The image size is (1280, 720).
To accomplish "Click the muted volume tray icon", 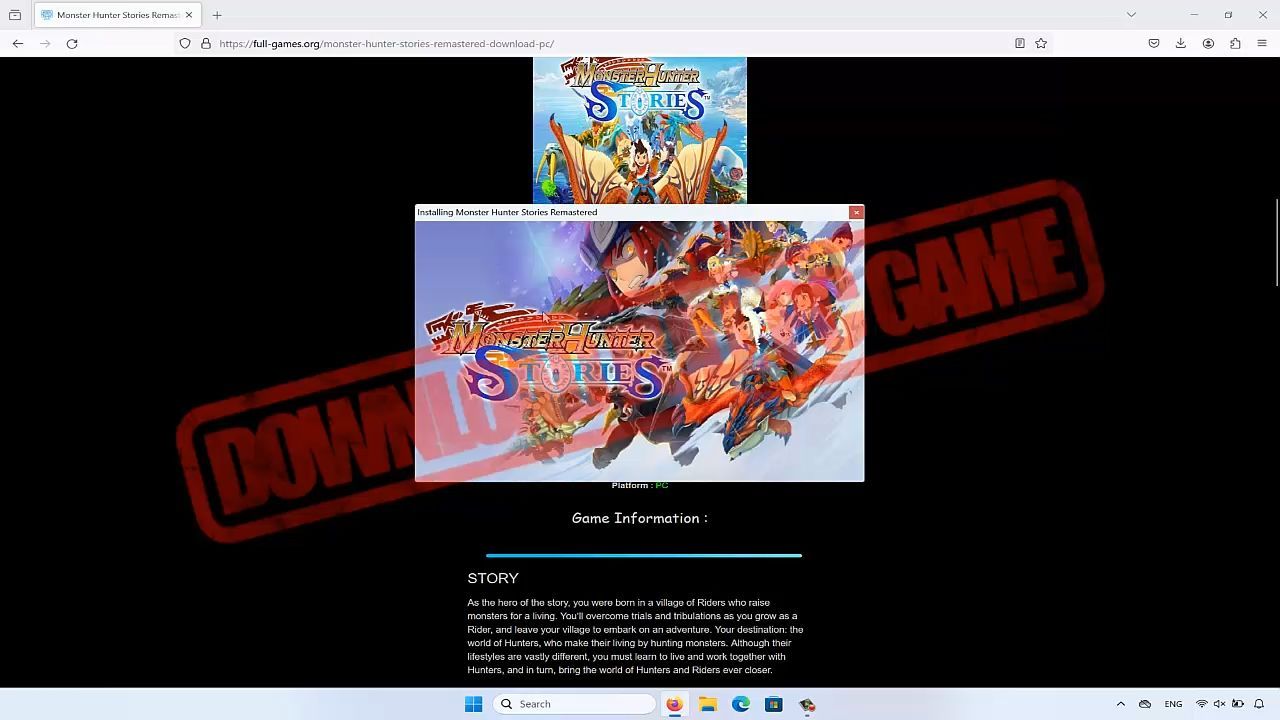I will pyautogui.click(x=1219, y=704).
